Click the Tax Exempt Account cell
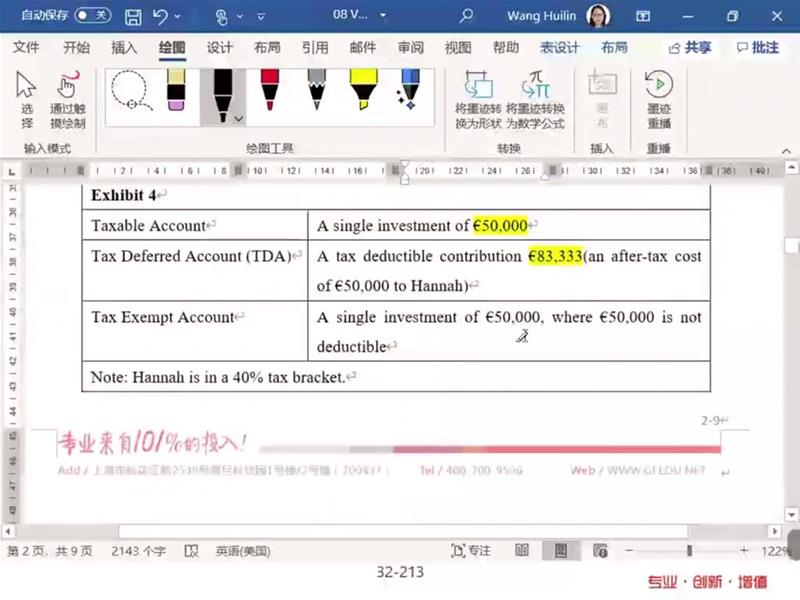This screenshot has height=600, width=800. coord(195,331)
